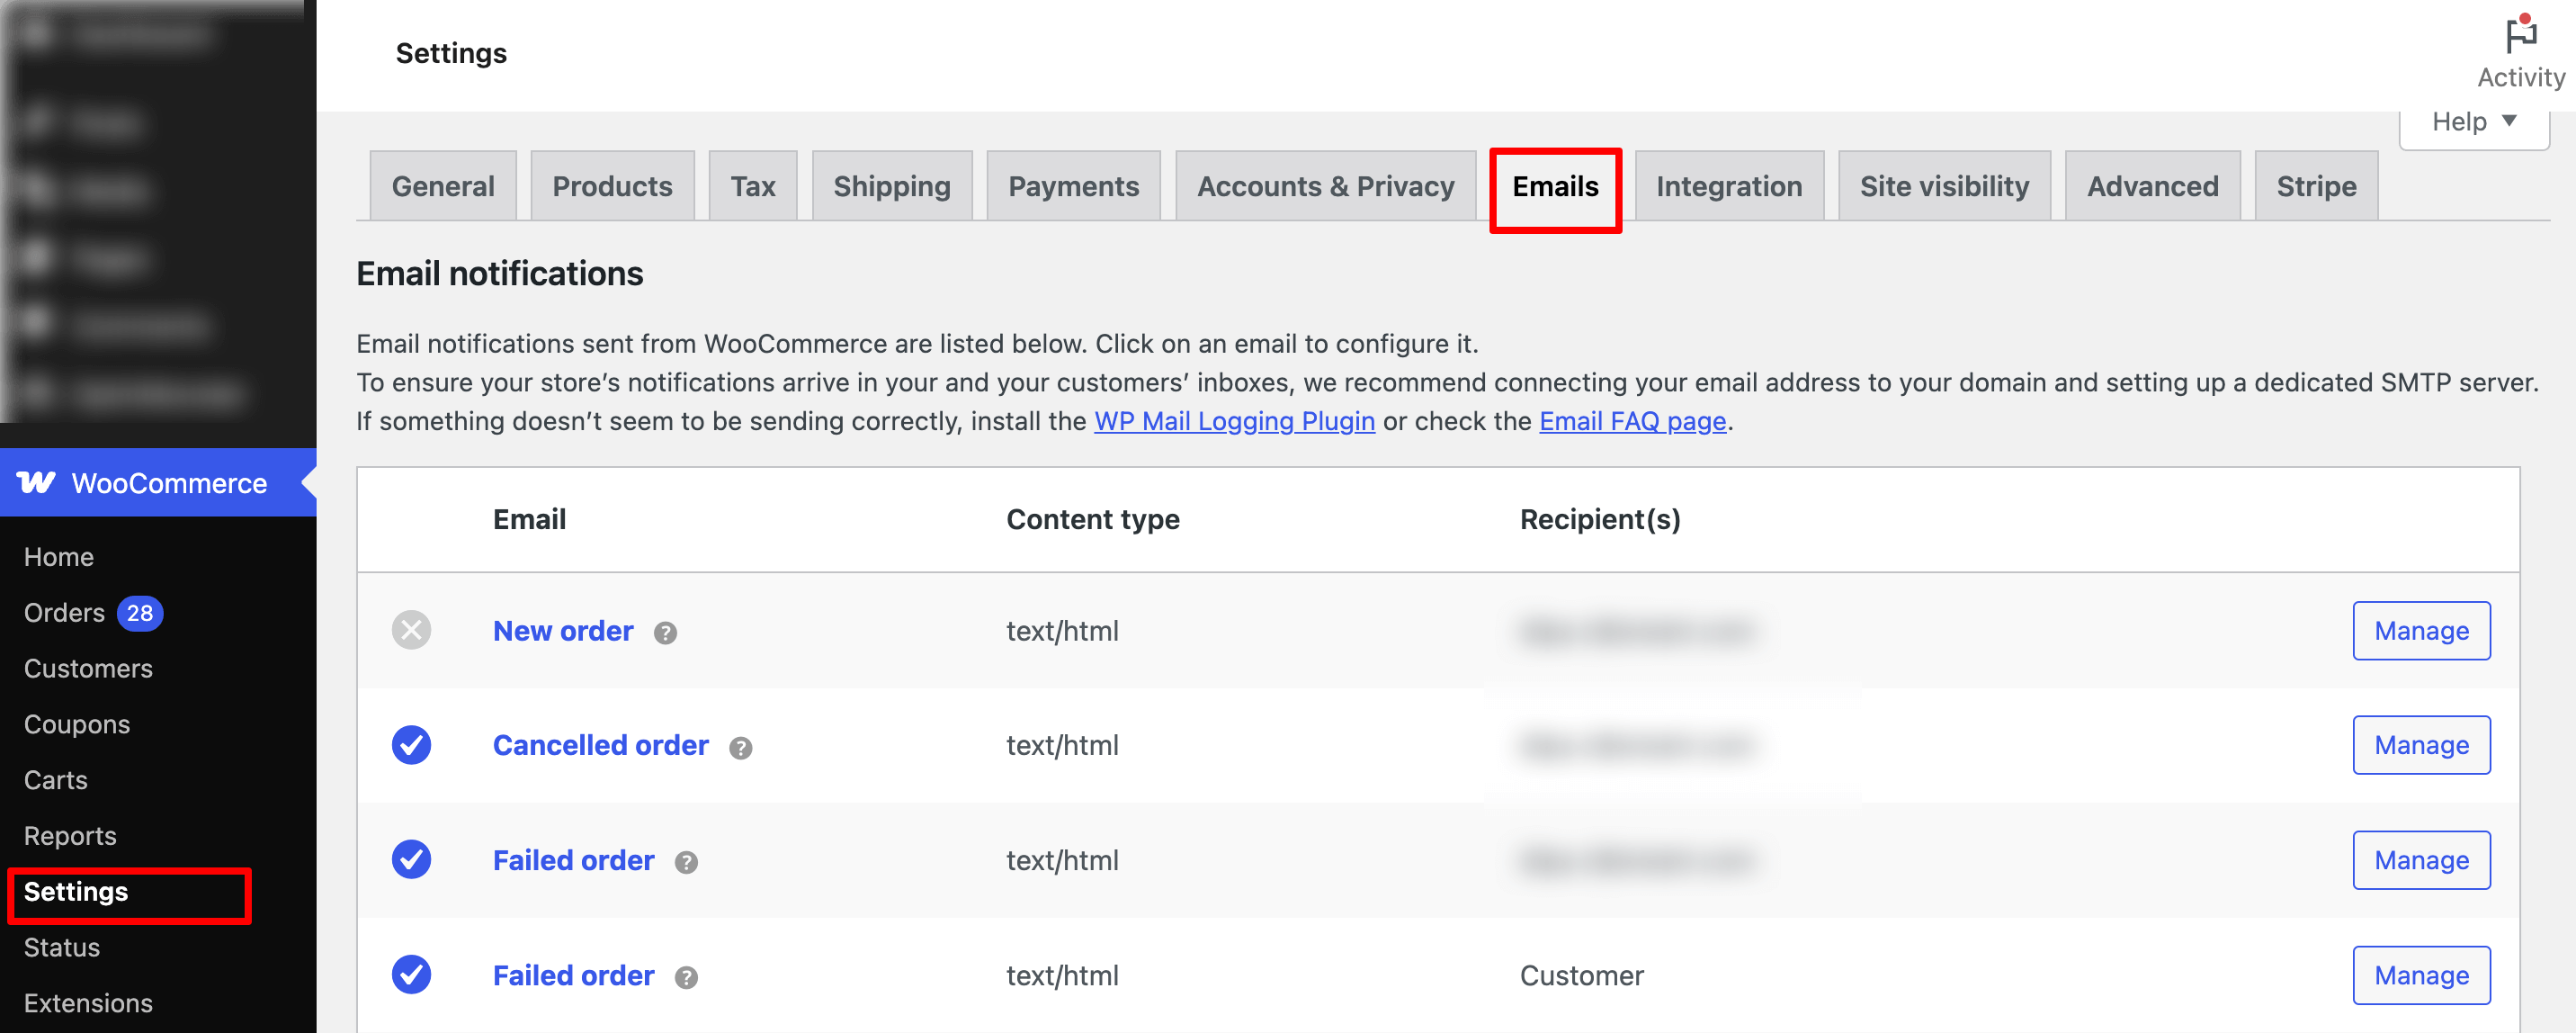This screenshot has height=1033, width=2576.
Task: Click help tooltip icon next to New order
Action: coord(665,632)
